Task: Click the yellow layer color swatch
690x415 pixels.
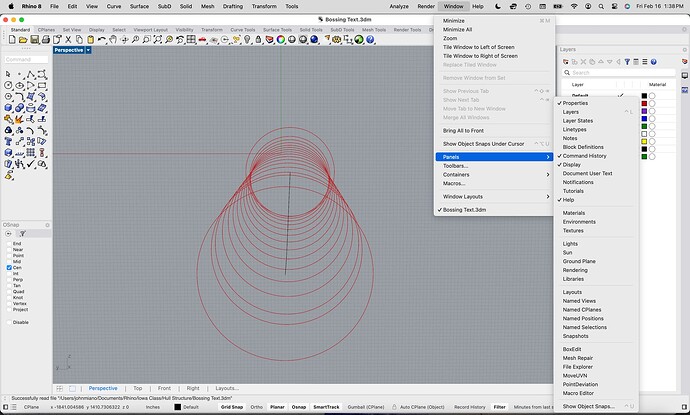Action: point(644,141)
